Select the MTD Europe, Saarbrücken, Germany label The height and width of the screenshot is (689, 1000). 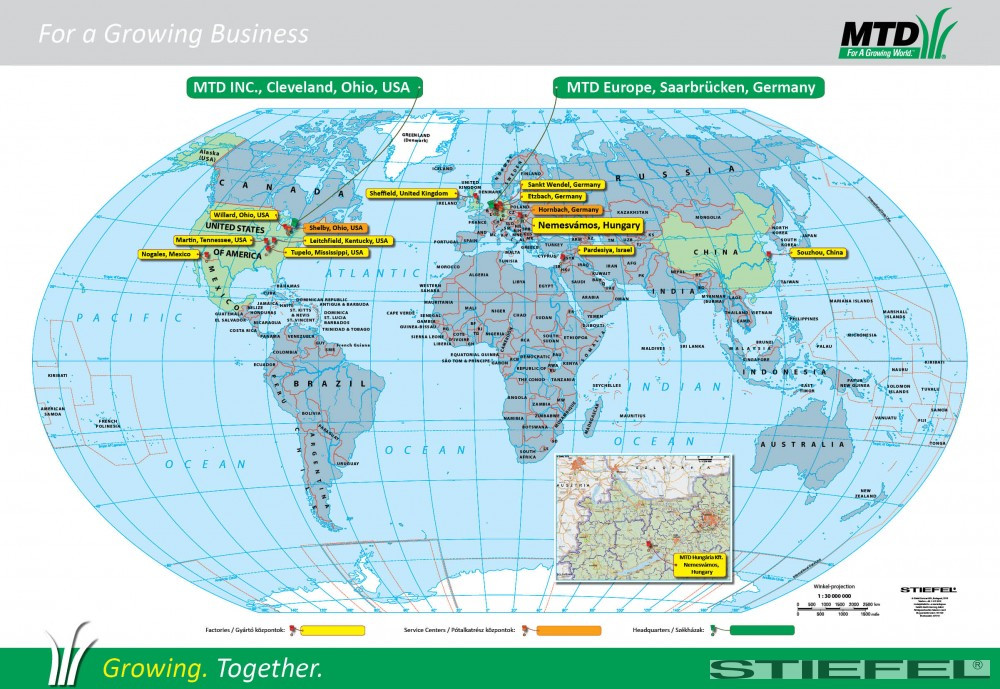[690, 87]
